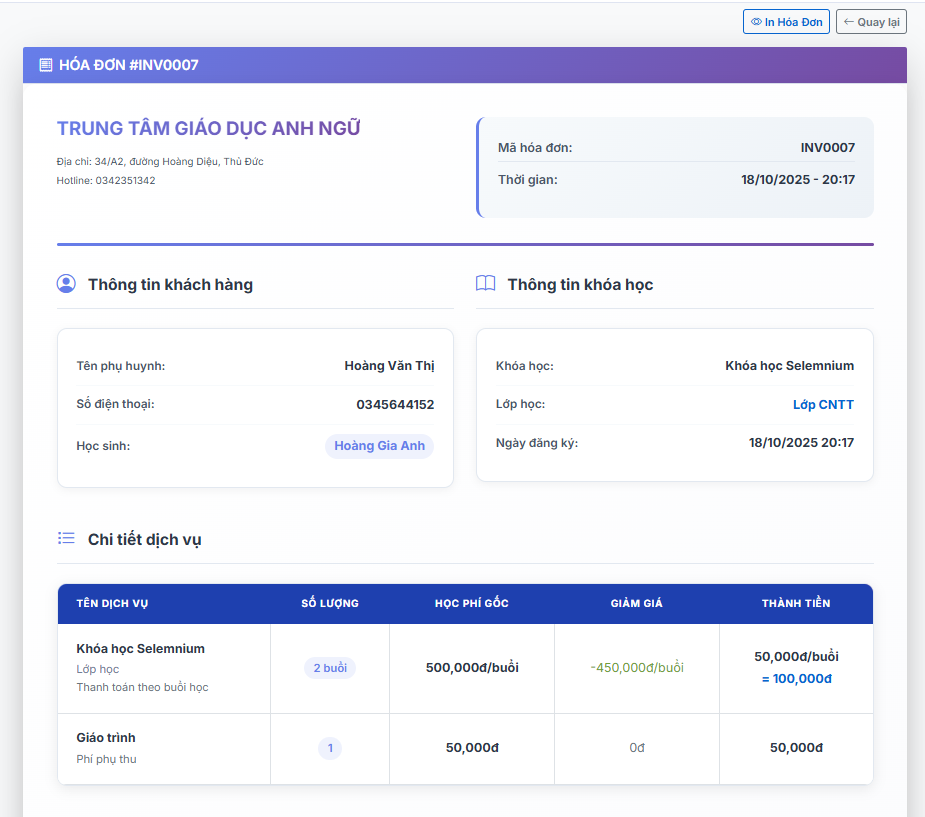Screen dimensions: 925x817
Task: Click the list icon beside Chi tiết dịch vụ
Action: [x=66, y=538]
